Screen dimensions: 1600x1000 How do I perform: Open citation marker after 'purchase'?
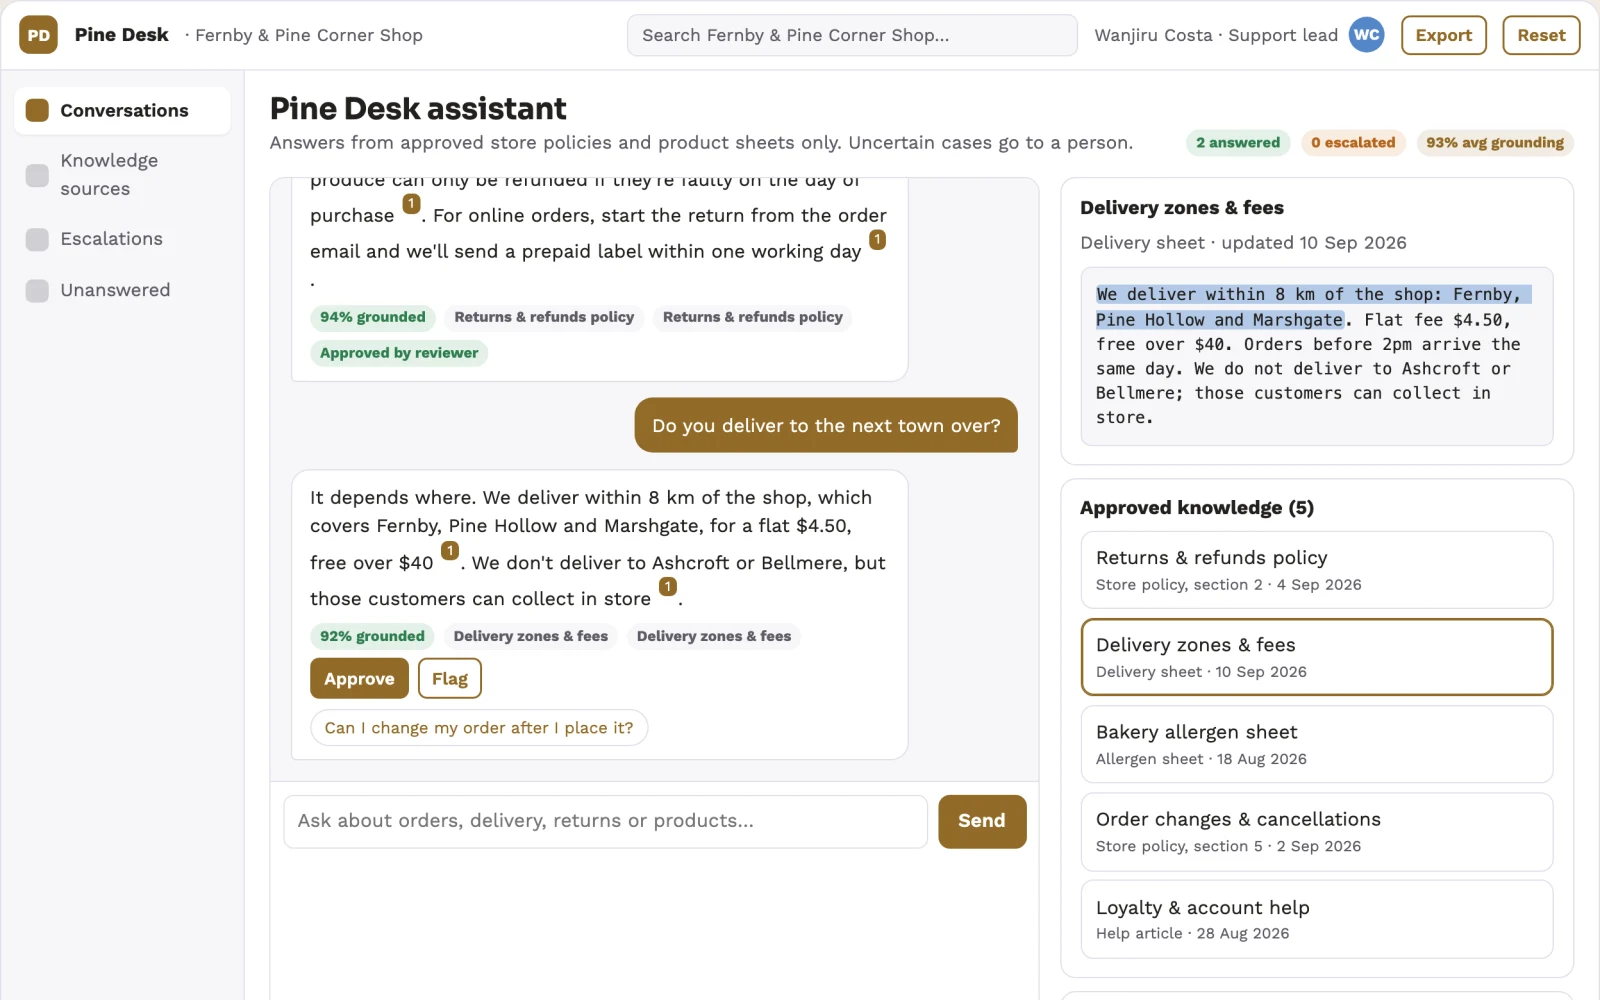(x=411, y=204)
